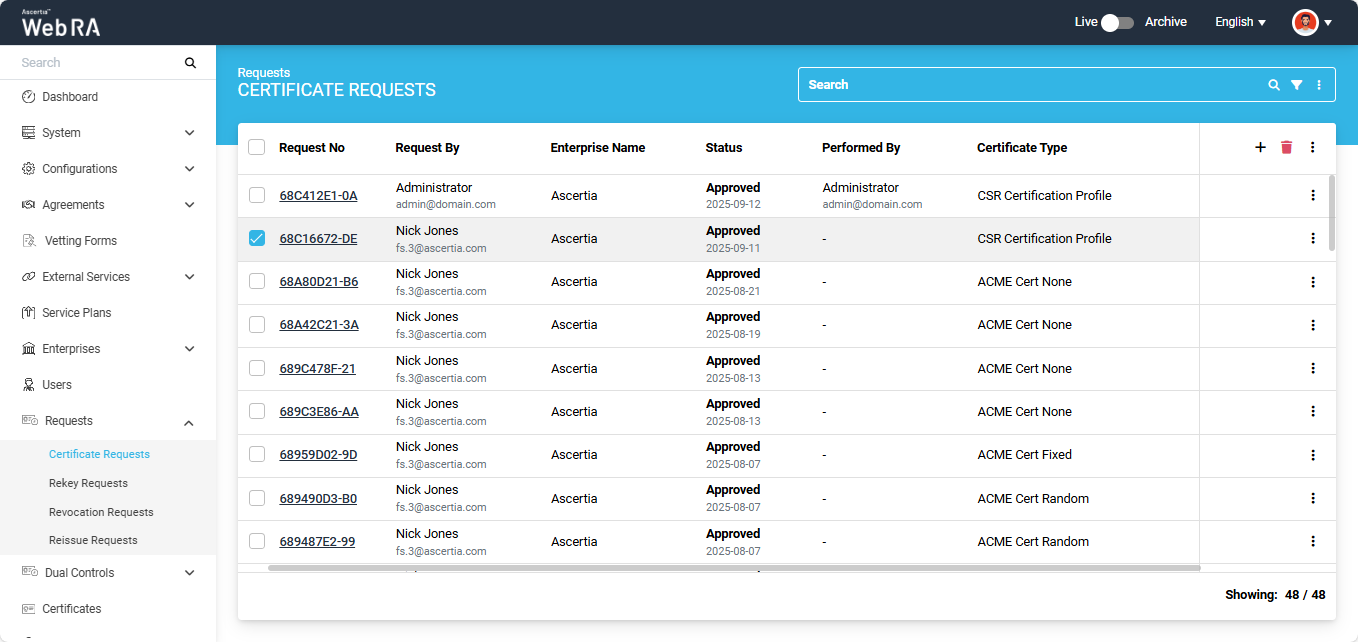The image size is (1358, 642).
Task: Click the Certificates icon in sidebar
Action: tap(29, 609)
